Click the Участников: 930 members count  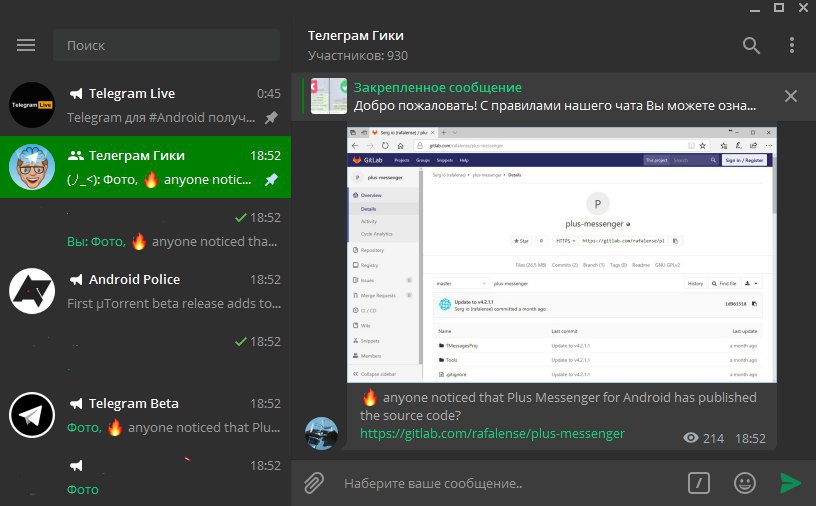point(358,56)
